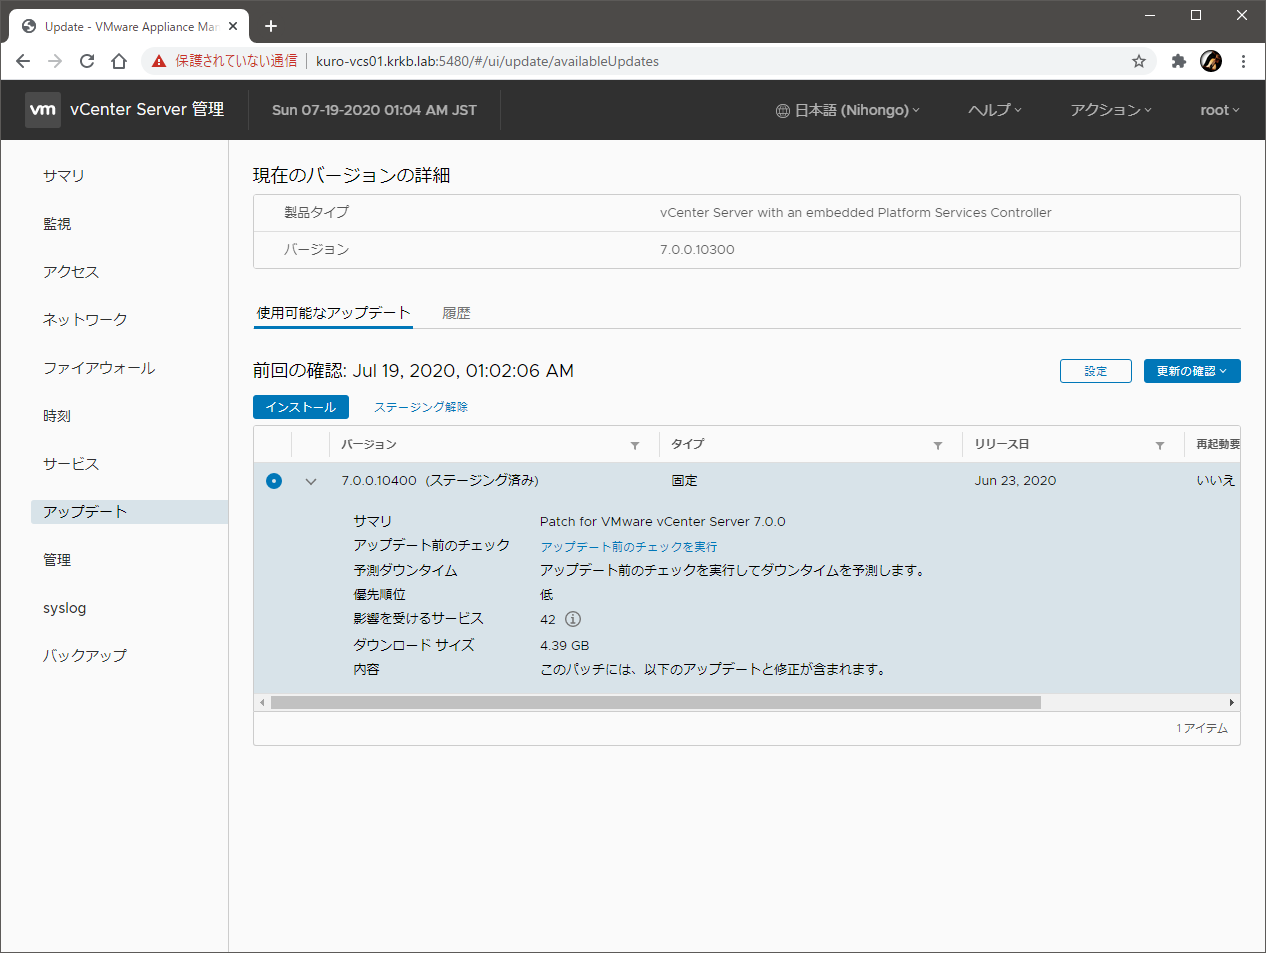Expand the root user menu
Screen dimensions: 1266x953
tap(1219, 110)
